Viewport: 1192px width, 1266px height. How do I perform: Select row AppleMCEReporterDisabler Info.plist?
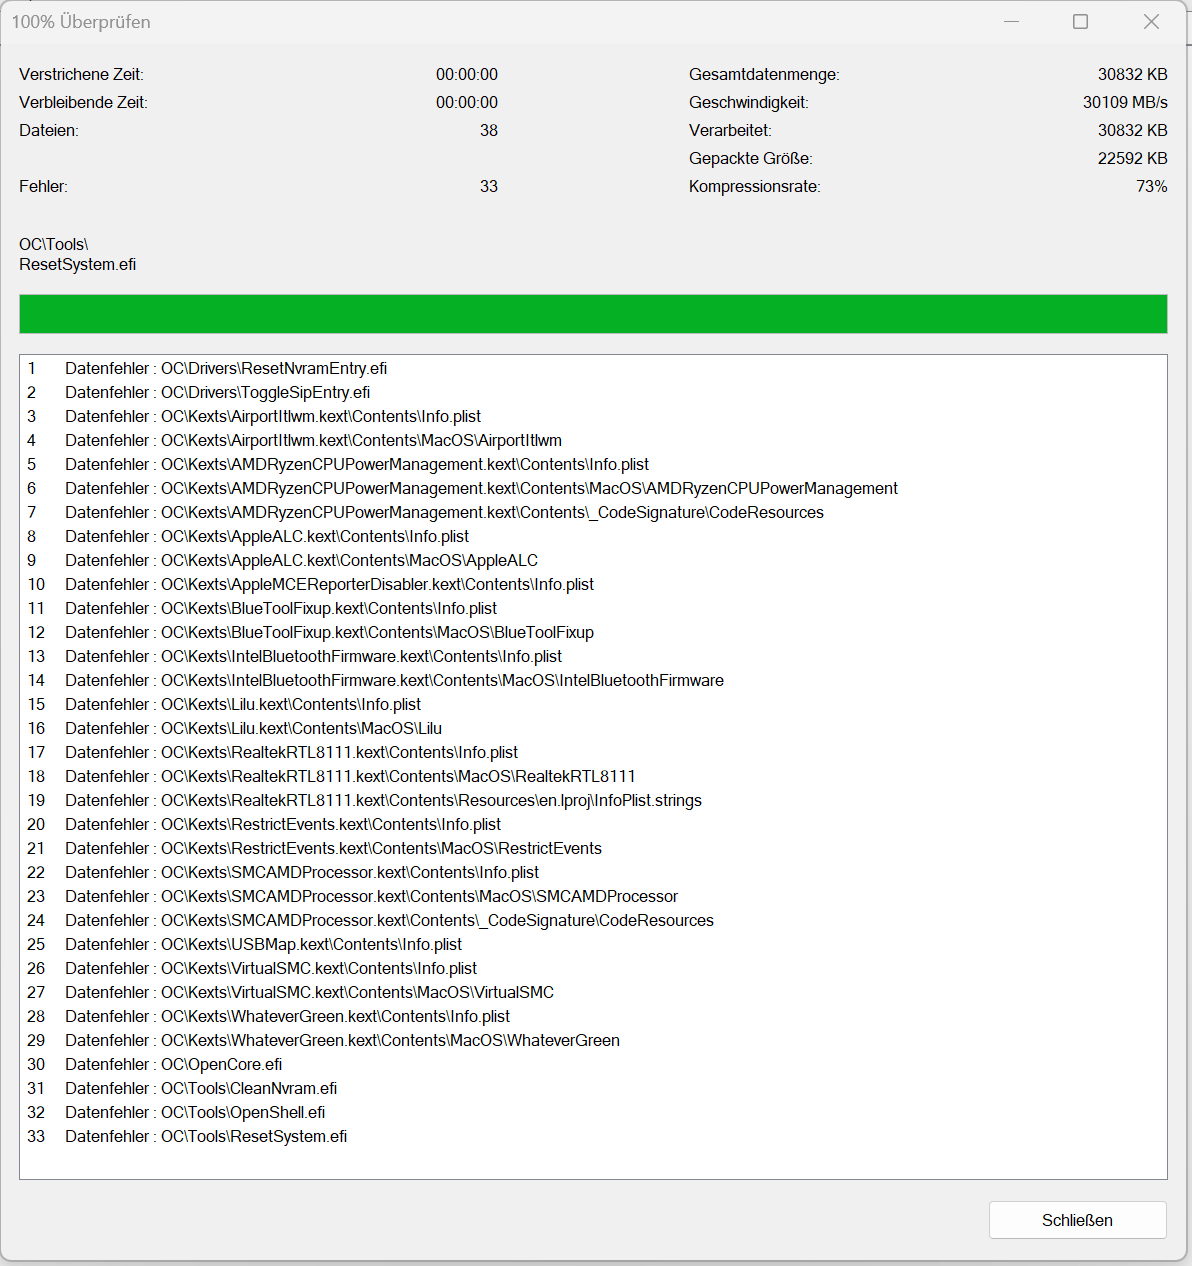pos(593,584)
